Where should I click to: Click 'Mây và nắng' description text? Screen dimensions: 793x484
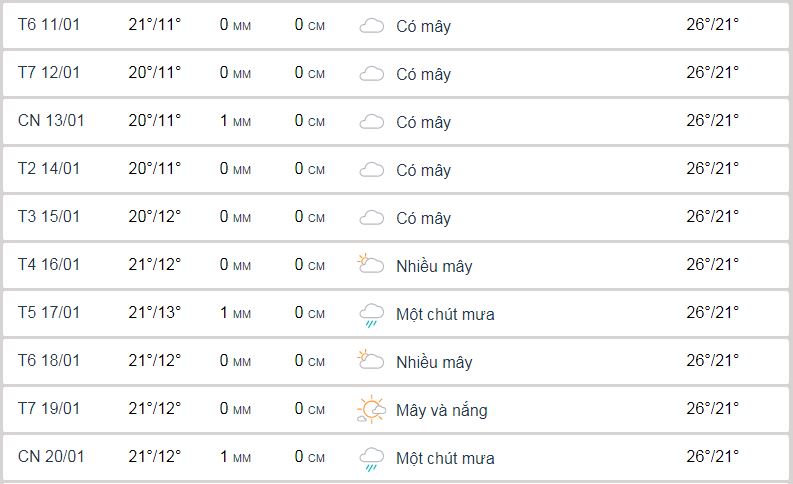click(442, 410)
